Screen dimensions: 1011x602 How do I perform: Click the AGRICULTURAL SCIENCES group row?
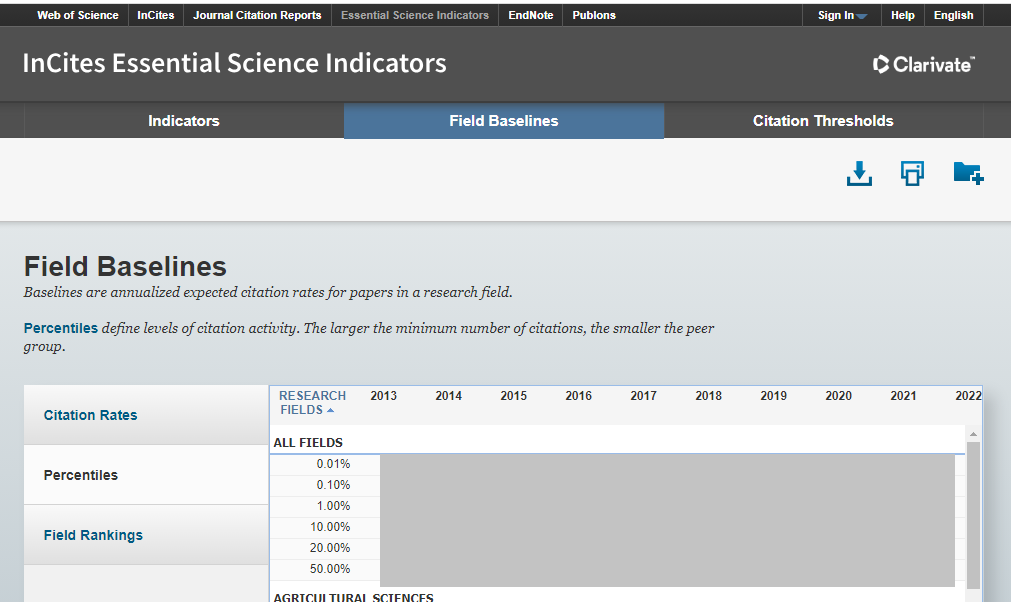[x=617, y=596]
